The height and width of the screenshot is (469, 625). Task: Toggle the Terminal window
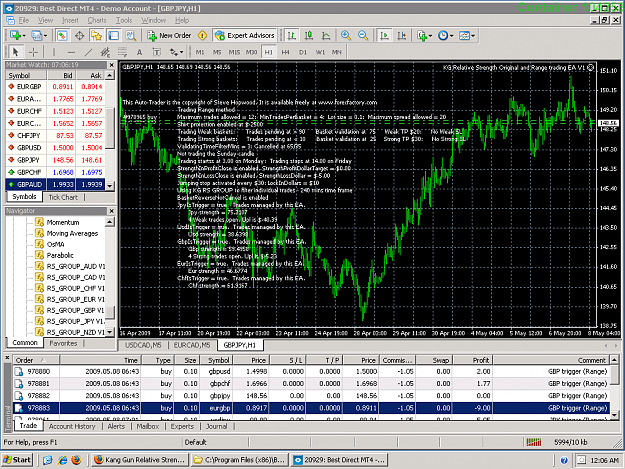pos(114,35)
